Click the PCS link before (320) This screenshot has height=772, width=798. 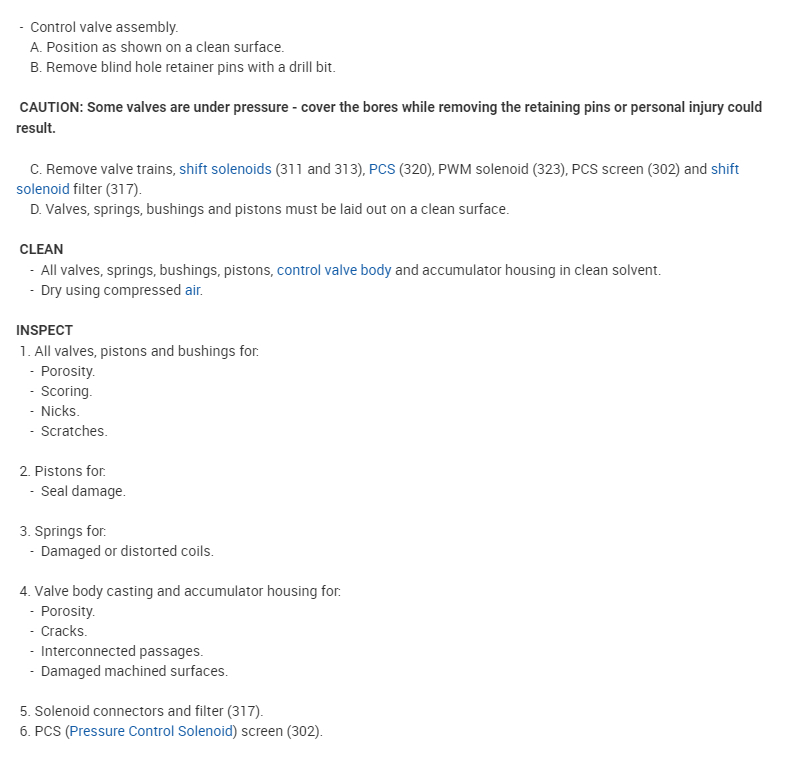point(382,169)
